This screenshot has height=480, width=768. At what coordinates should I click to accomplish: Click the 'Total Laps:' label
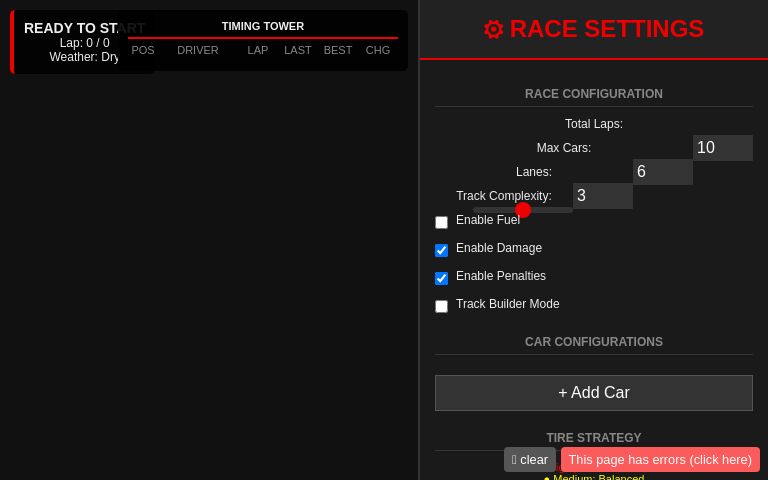(x=594, y=124)
